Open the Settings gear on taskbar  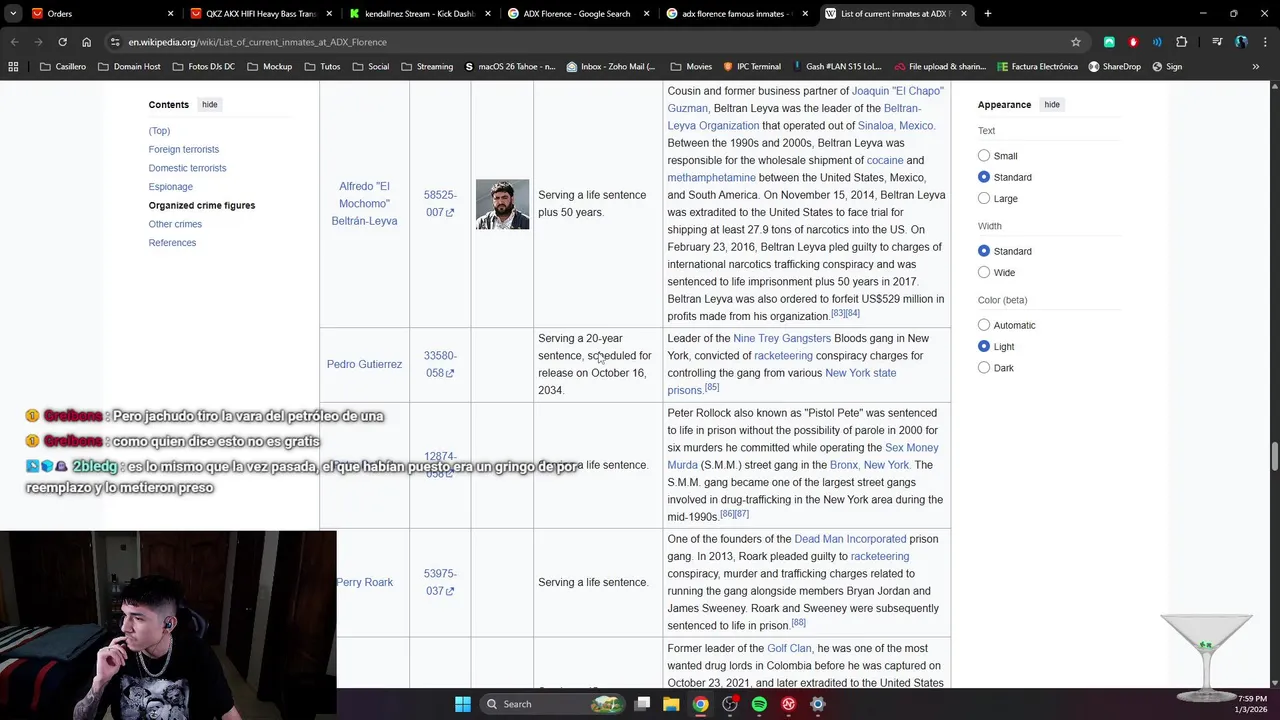coord(817,704)
